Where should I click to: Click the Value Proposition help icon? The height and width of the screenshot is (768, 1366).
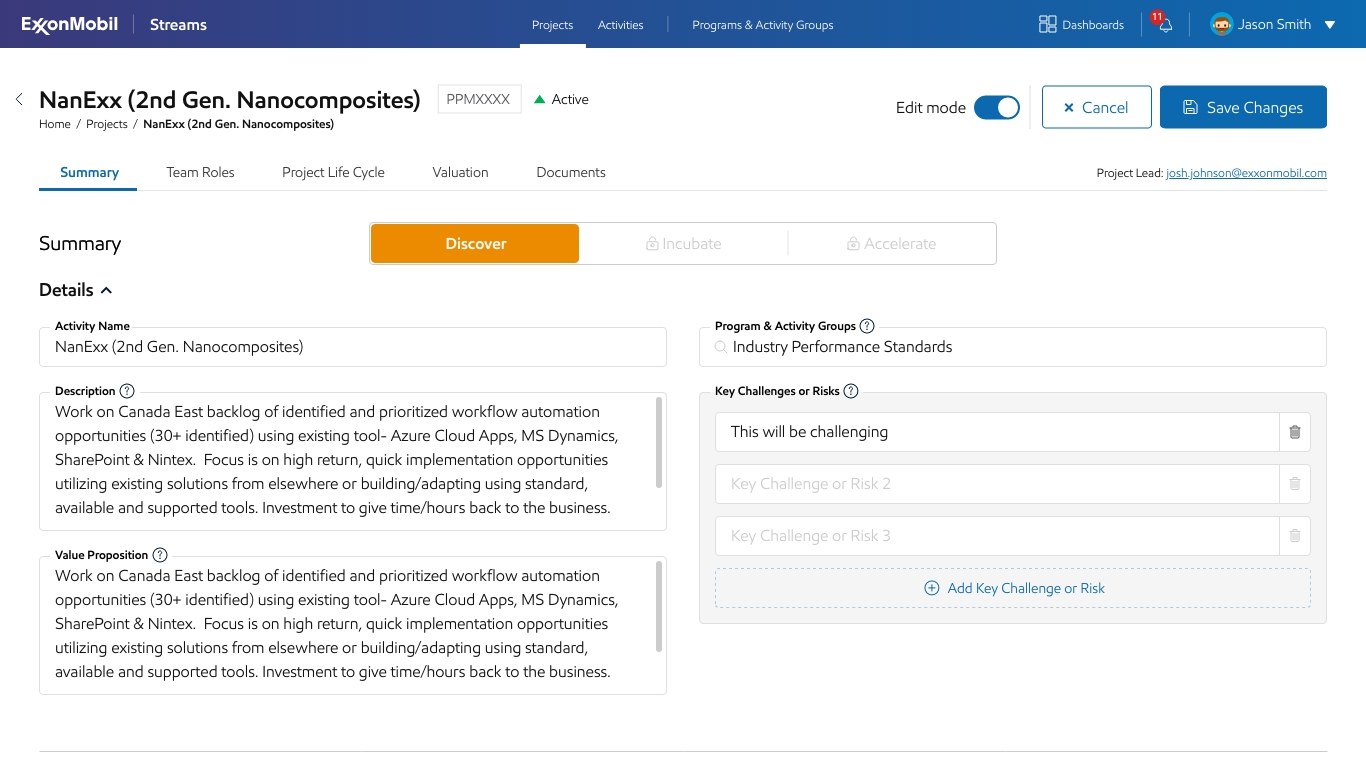(160, 555)
